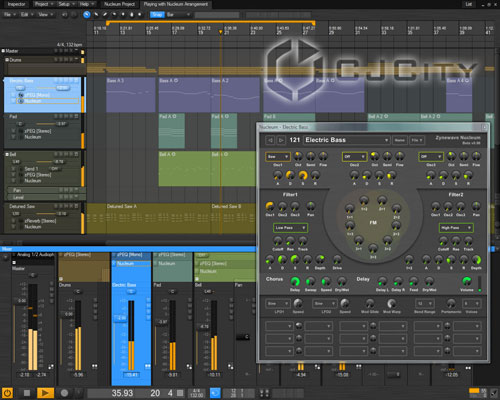Click the Osc1 Oct knob
500x400 pixels.
click(x=298, y=156)
